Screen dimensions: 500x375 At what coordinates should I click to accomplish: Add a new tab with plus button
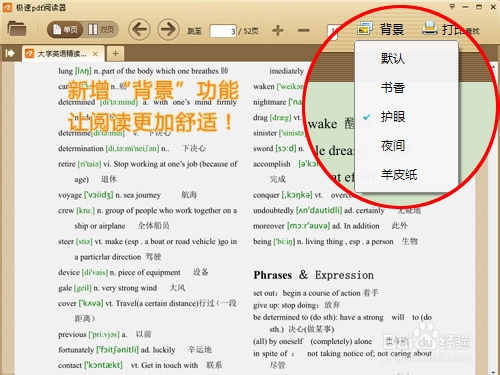click(x=115, y=53)
